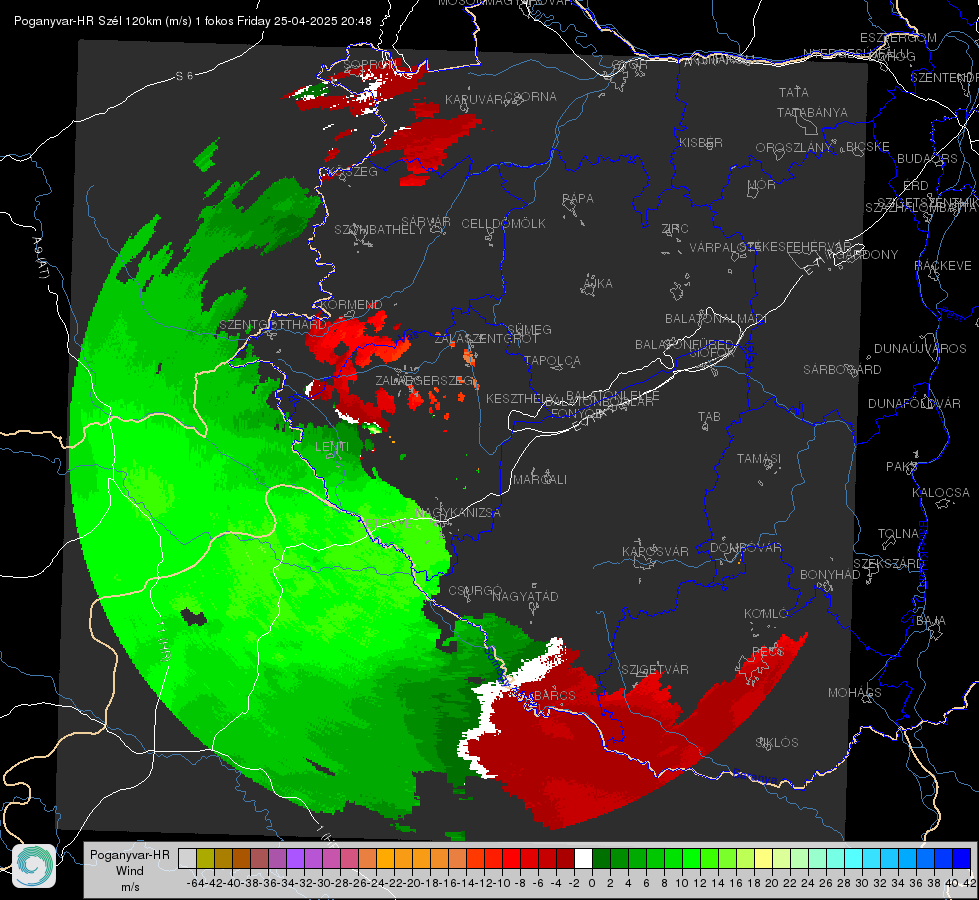
Task: Click the TATABANYA city label
Action: tap(812, 112)
